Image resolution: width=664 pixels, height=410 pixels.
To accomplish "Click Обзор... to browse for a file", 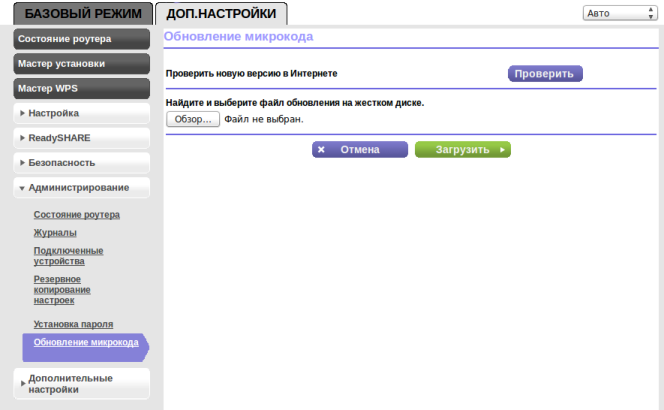I will (x=193, y=119).
